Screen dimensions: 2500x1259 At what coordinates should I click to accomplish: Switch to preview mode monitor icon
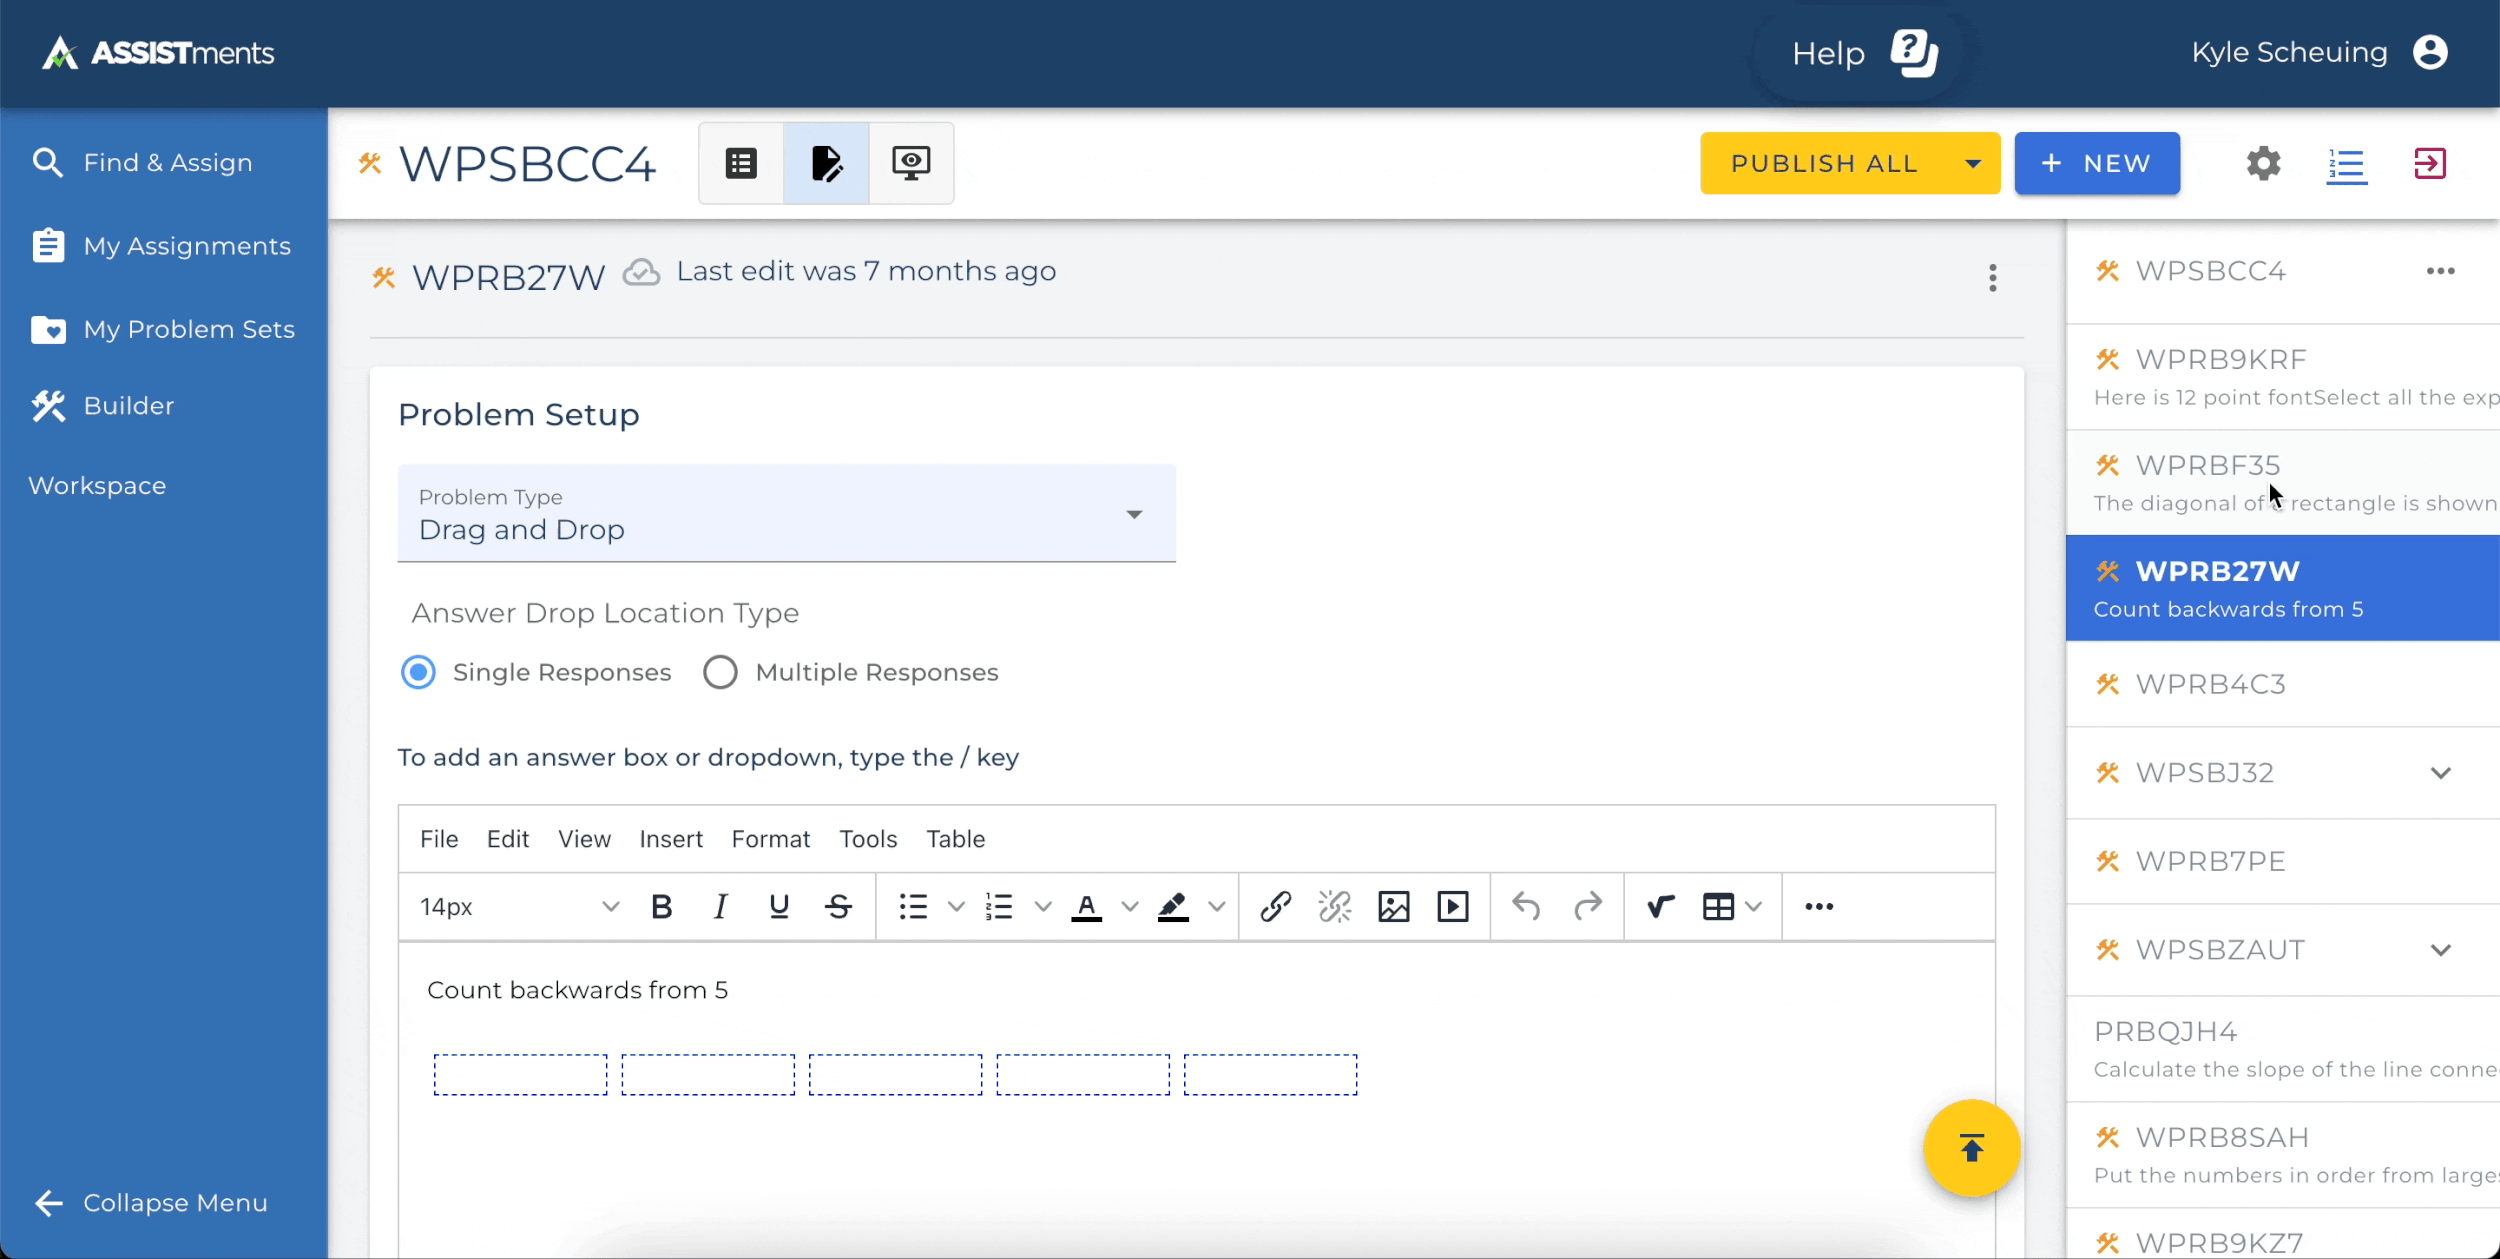(910, 163)
